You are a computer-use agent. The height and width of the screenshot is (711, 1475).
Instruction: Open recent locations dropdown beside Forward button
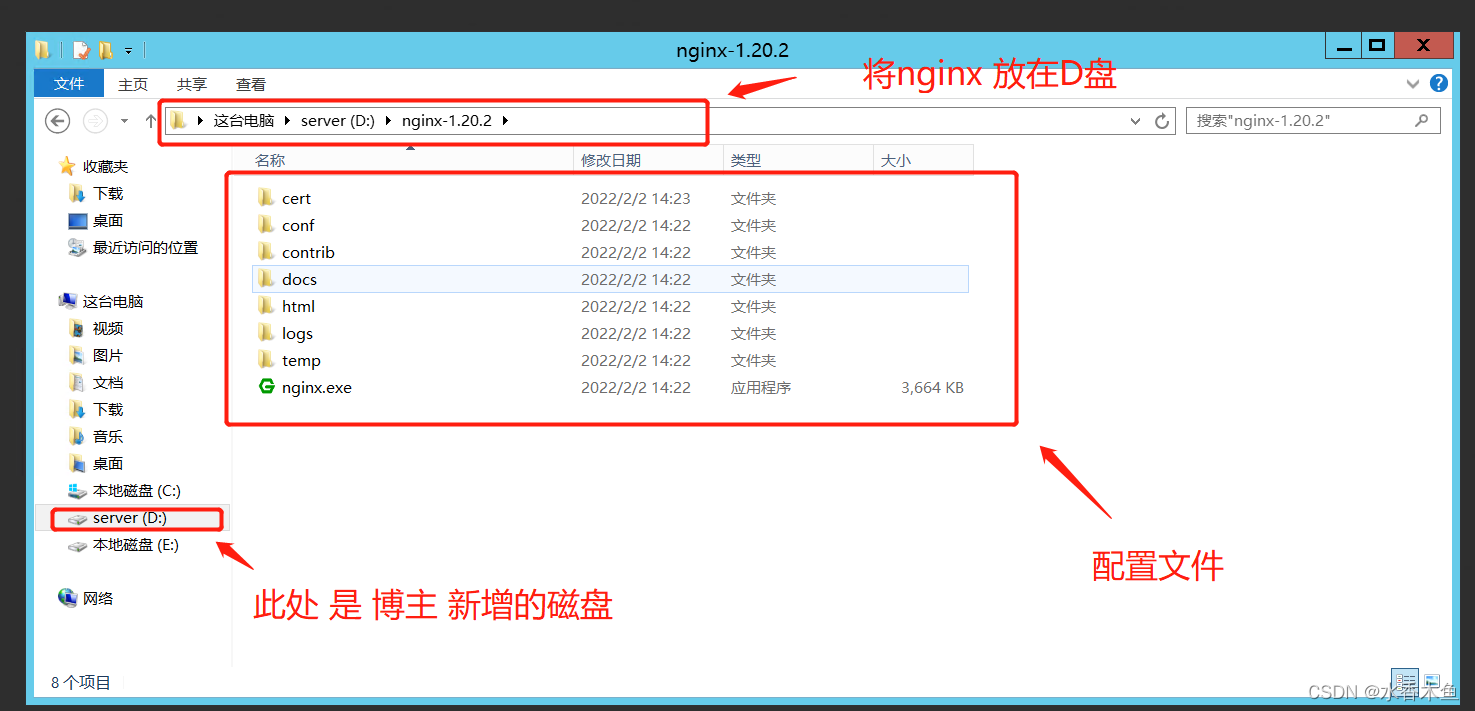click(x=124, y=121)
